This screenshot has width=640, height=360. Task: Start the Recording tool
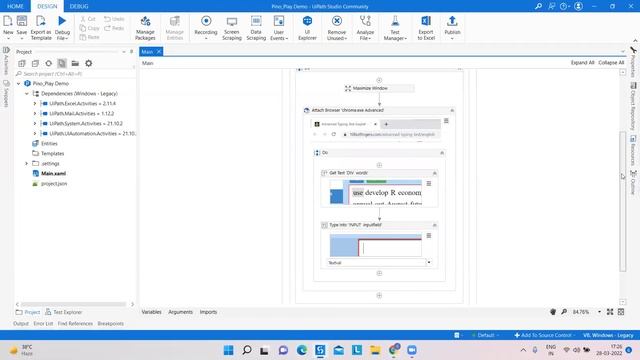(206, 27)
